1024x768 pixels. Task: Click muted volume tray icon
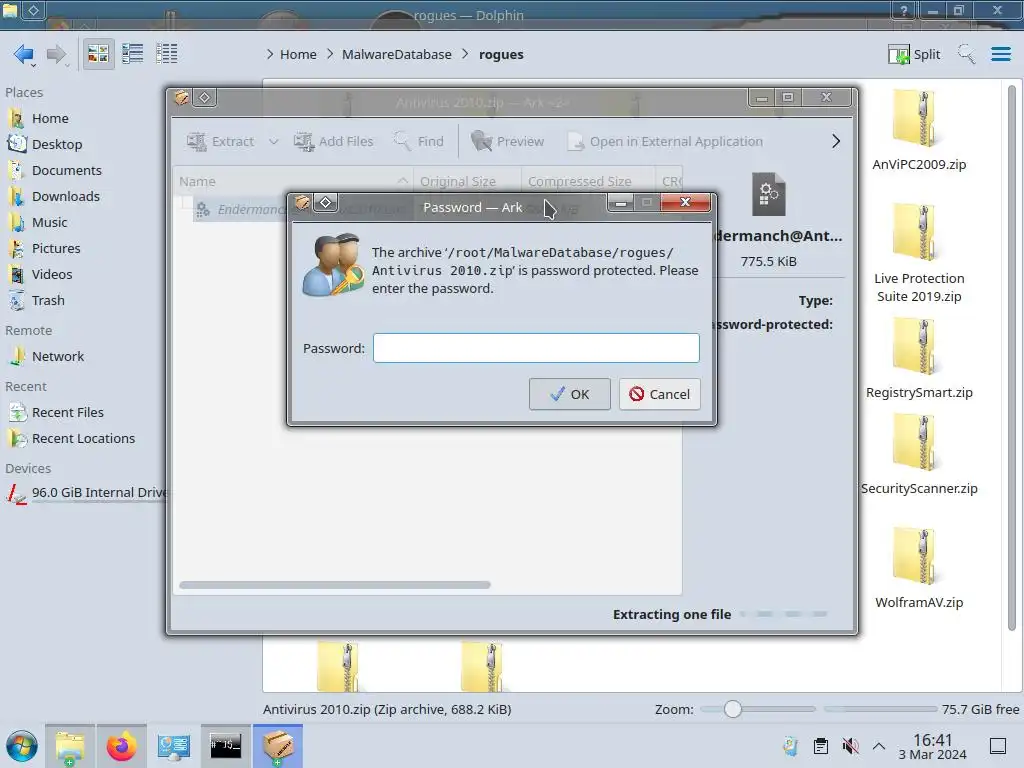(850, 746)
